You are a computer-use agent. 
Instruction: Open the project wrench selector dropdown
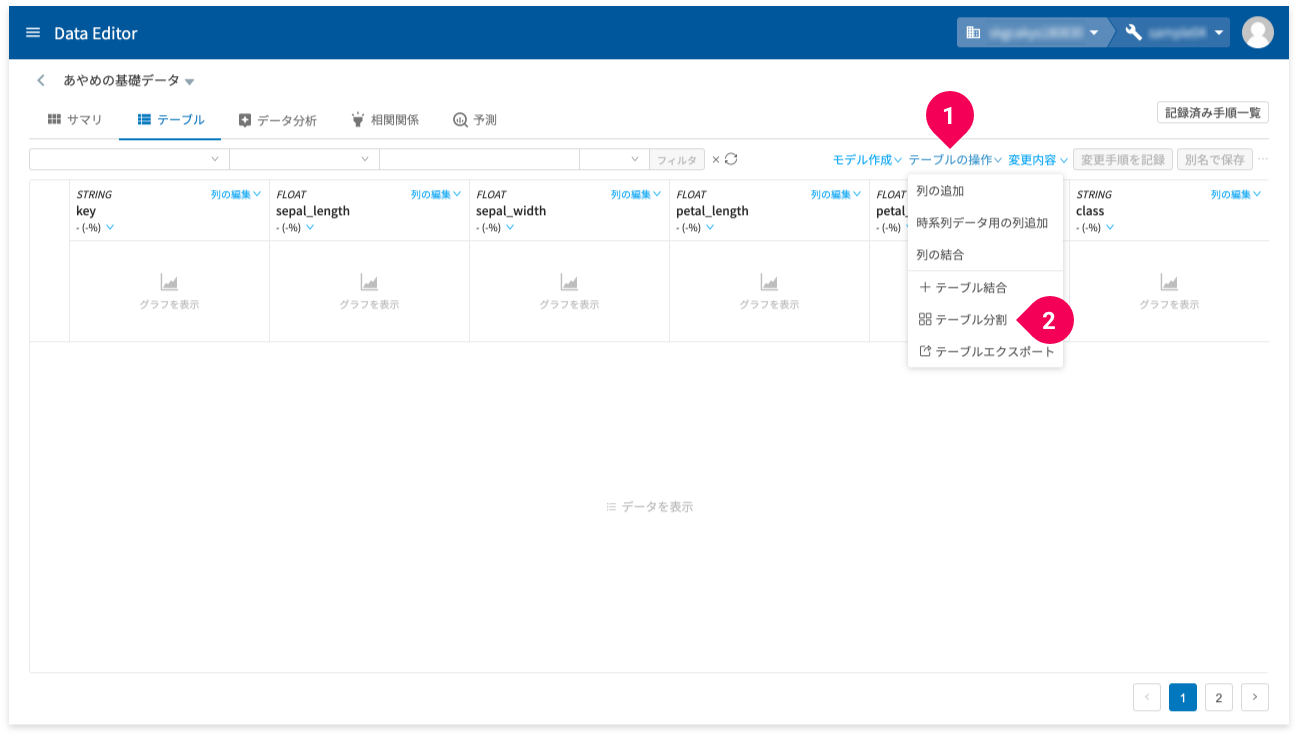1175,33
